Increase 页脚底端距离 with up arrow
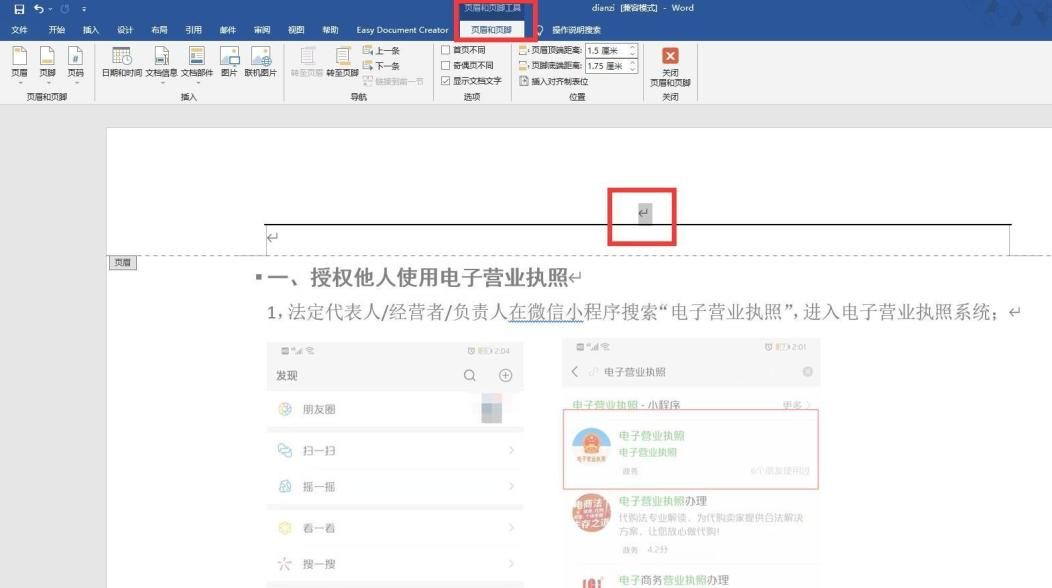1052x588 pixels. [x=633, y=63]
